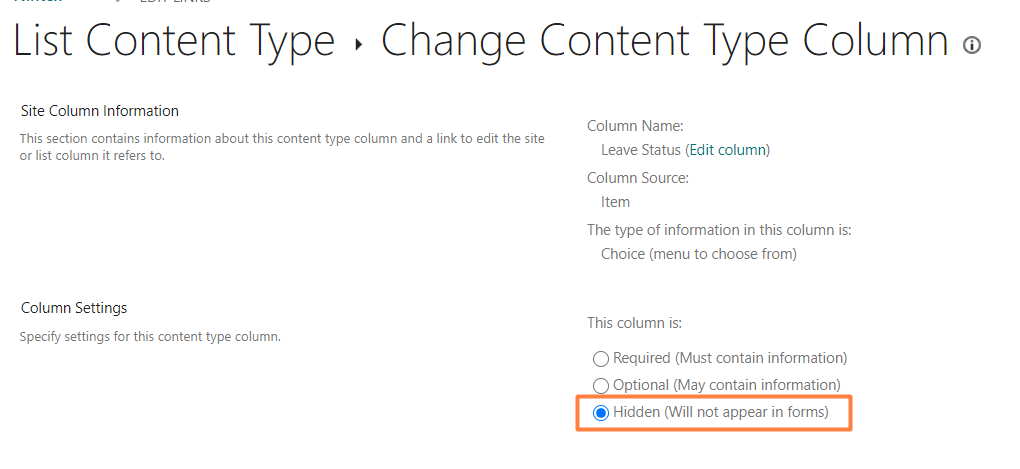Go back to List Content Type breadcrumb
The width and height of the screenshot is (1020, 469).
click(x=174, y=42)
